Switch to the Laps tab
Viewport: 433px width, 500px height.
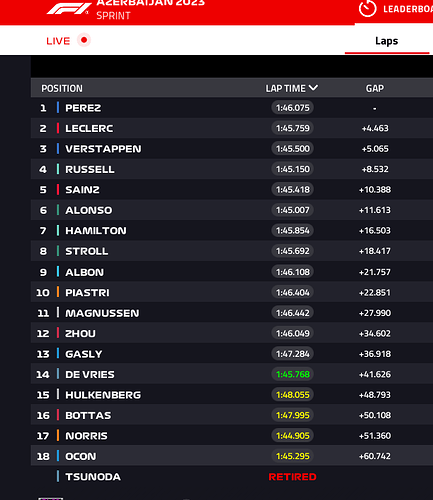click(387, 41)
